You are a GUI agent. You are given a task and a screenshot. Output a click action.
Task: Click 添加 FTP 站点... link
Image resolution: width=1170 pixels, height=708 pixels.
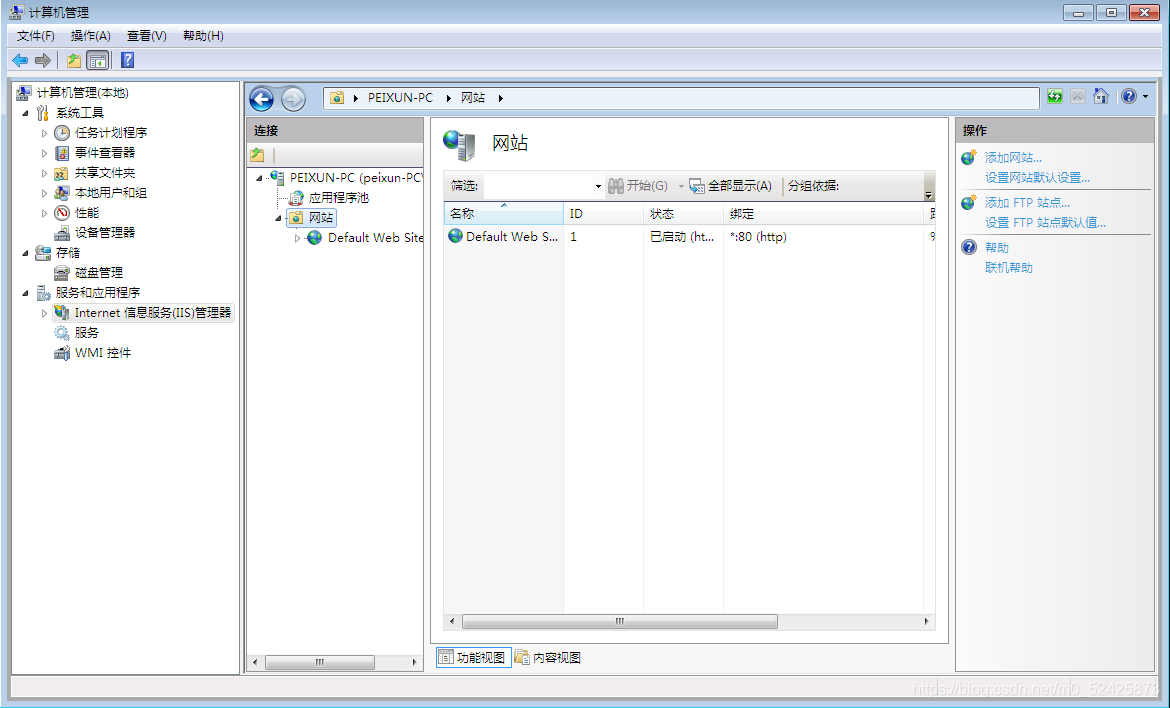(1027, 202)
